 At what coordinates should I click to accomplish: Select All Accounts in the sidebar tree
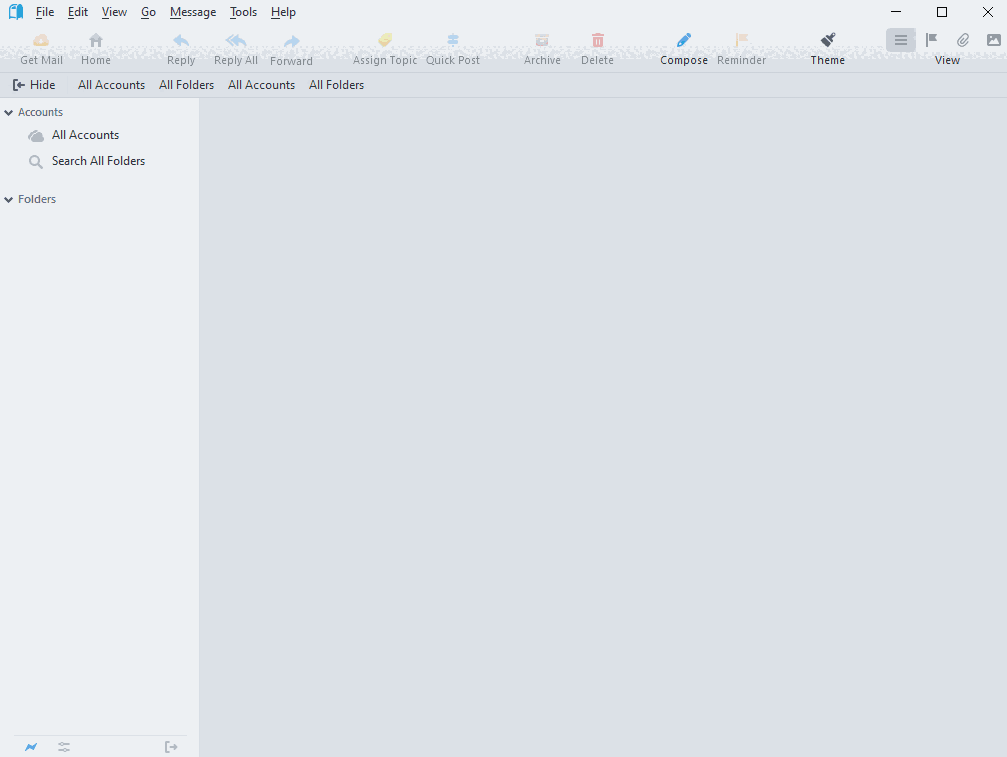[85, 135]
